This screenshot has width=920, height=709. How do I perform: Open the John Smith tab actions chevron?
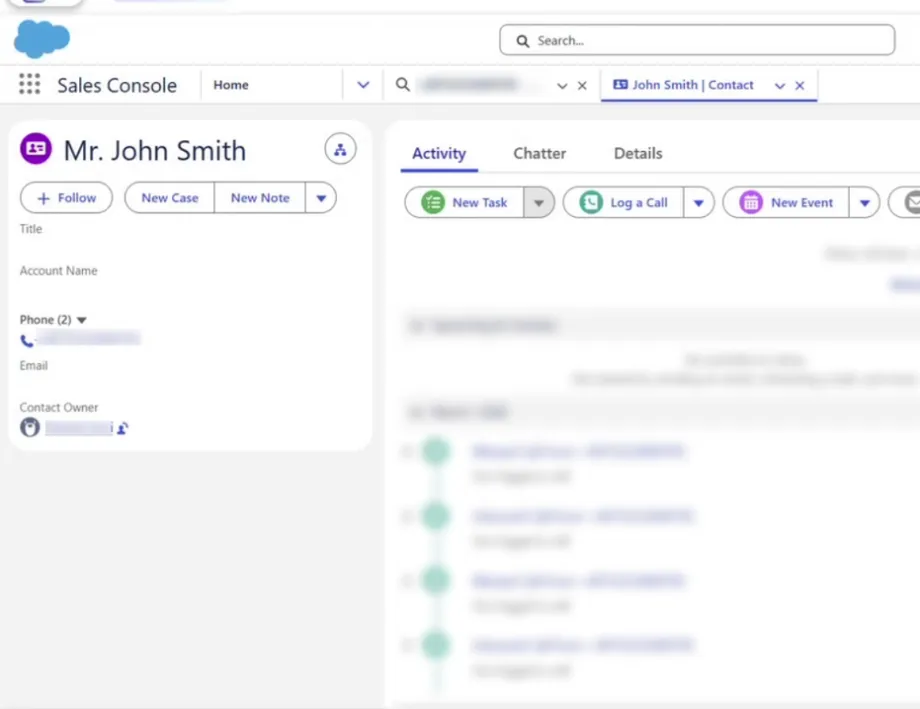click(x=780, y=86)
